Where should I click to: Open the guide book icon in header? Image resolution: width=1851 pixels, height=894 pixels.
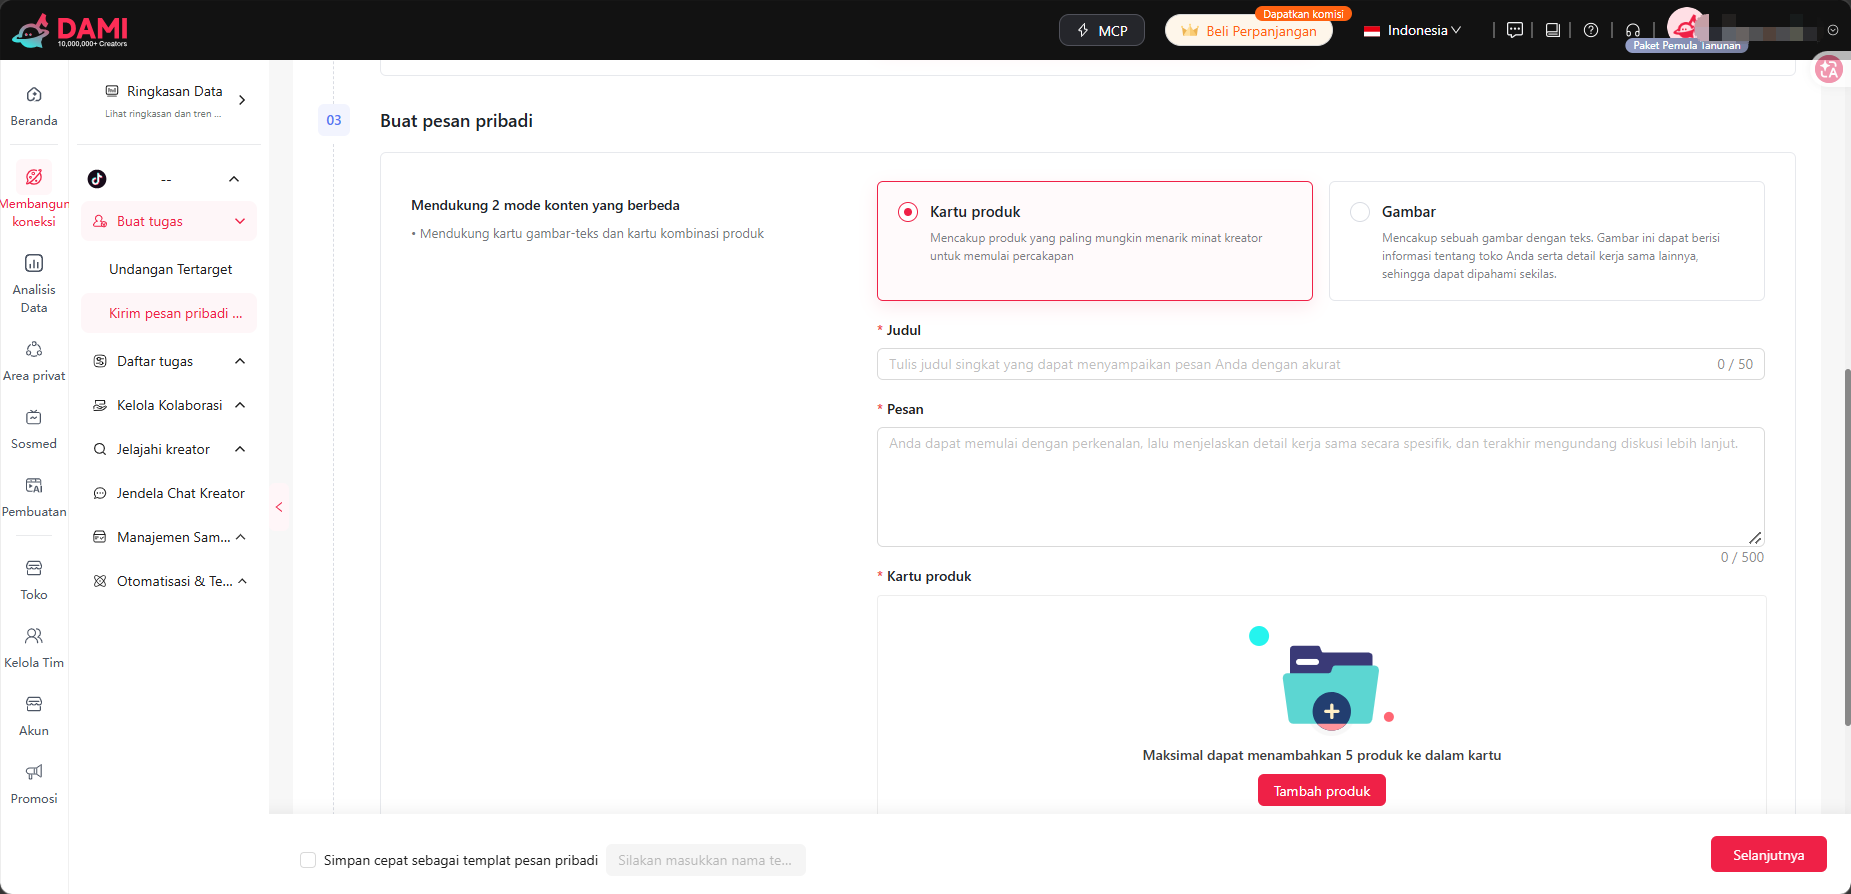(1553, 30)
